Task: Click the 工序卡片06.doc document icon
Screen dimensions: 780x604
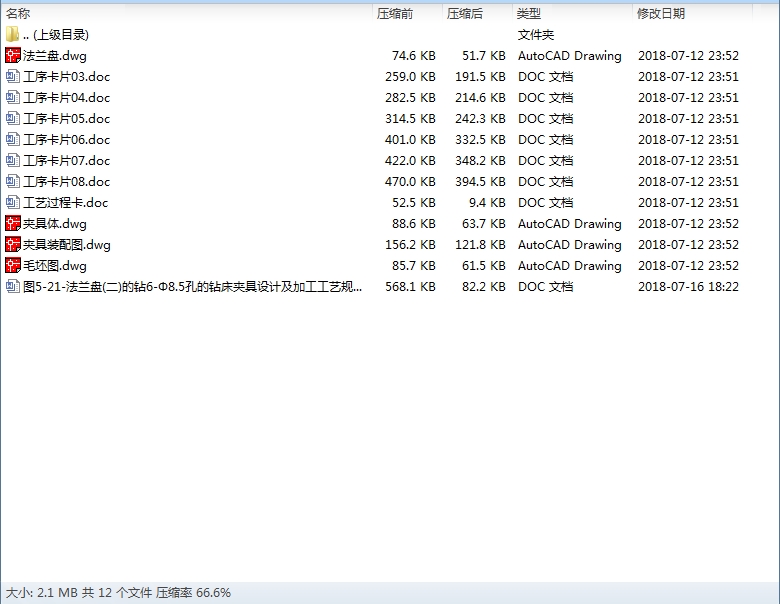Action: [x=13, y=139]
